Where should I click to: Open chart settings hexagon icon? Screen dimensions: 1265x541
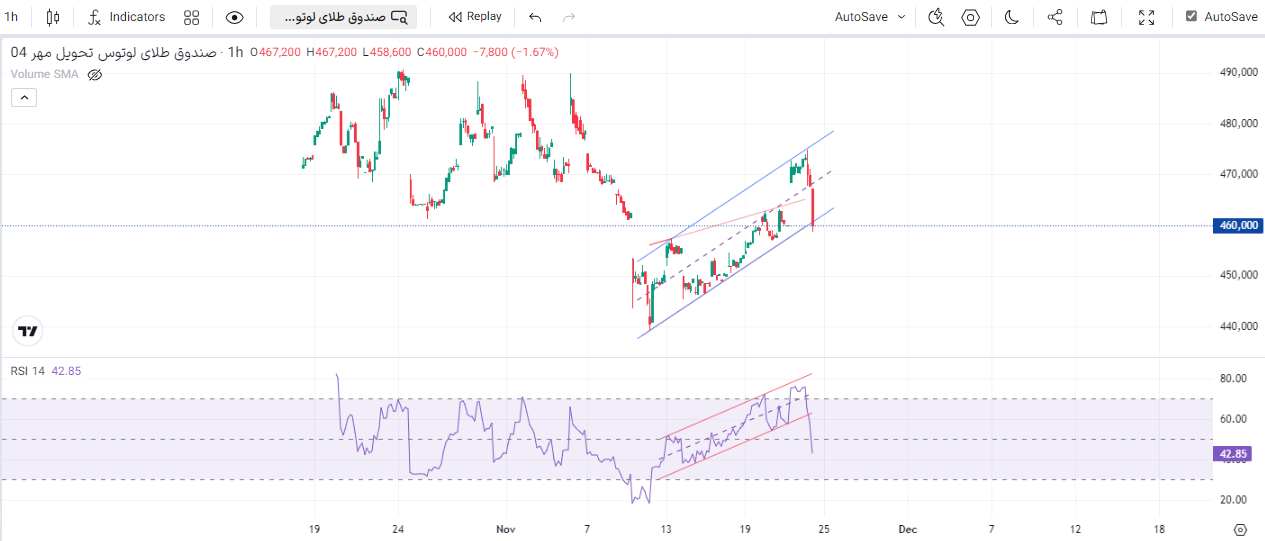(x=970, y=17)
